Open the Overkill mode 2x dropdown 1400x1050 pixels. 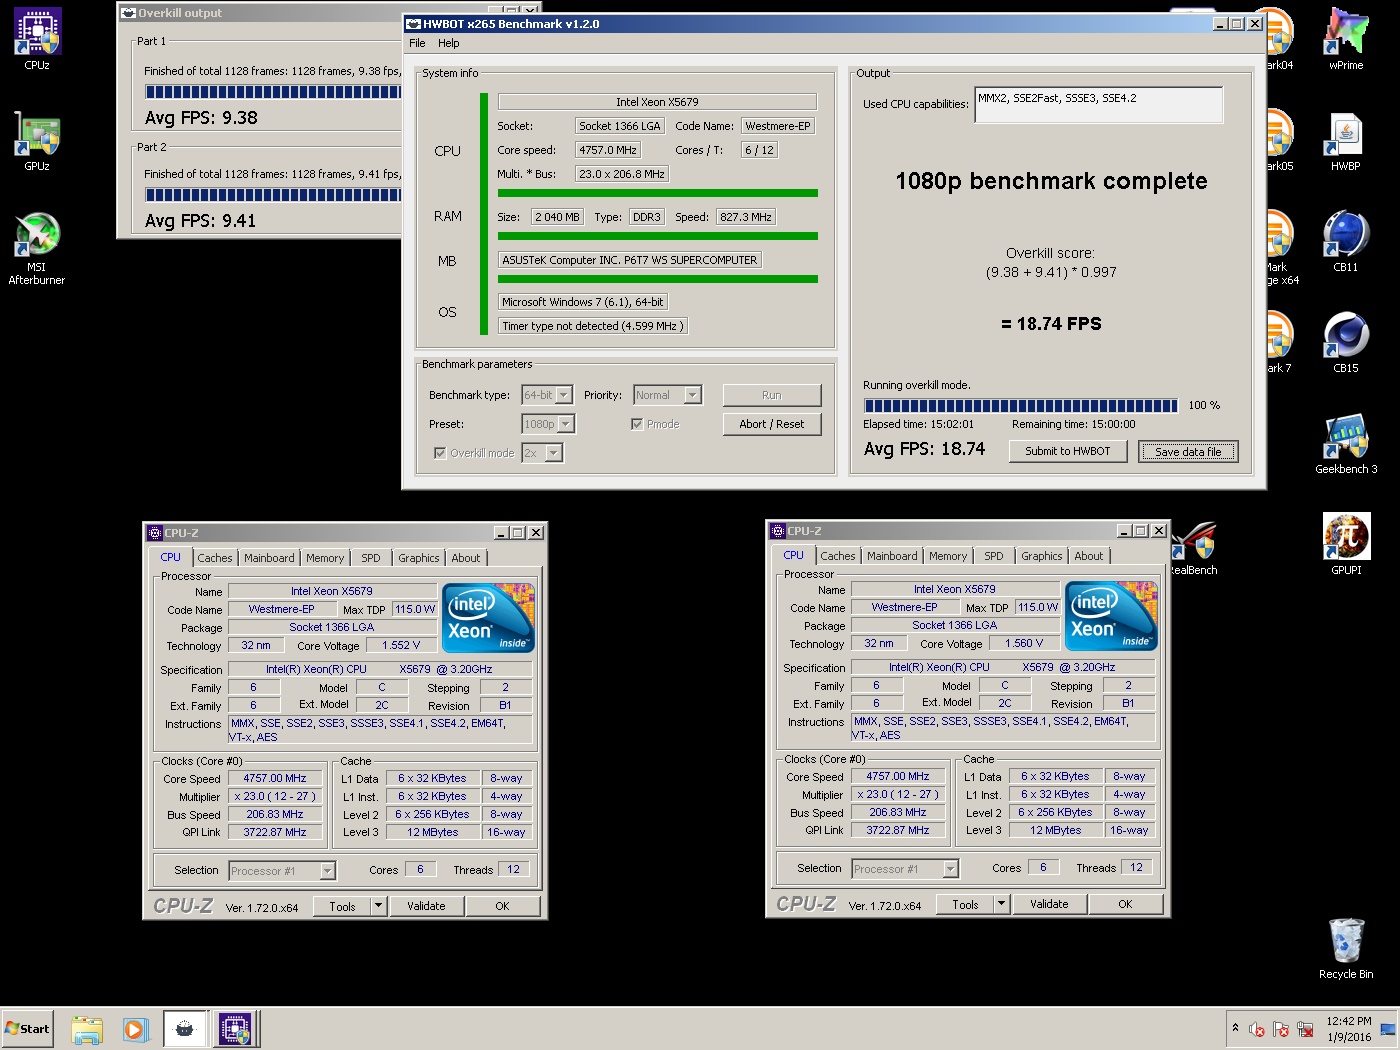(542, 453)
